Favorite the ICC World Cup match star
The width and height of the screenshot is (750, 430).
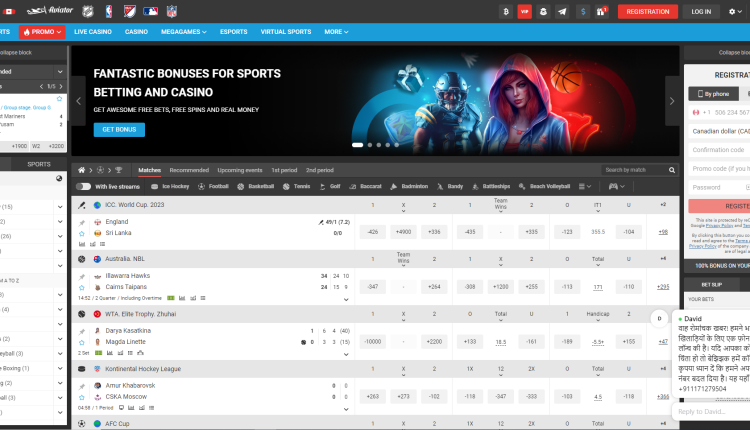tap(83, 232)
